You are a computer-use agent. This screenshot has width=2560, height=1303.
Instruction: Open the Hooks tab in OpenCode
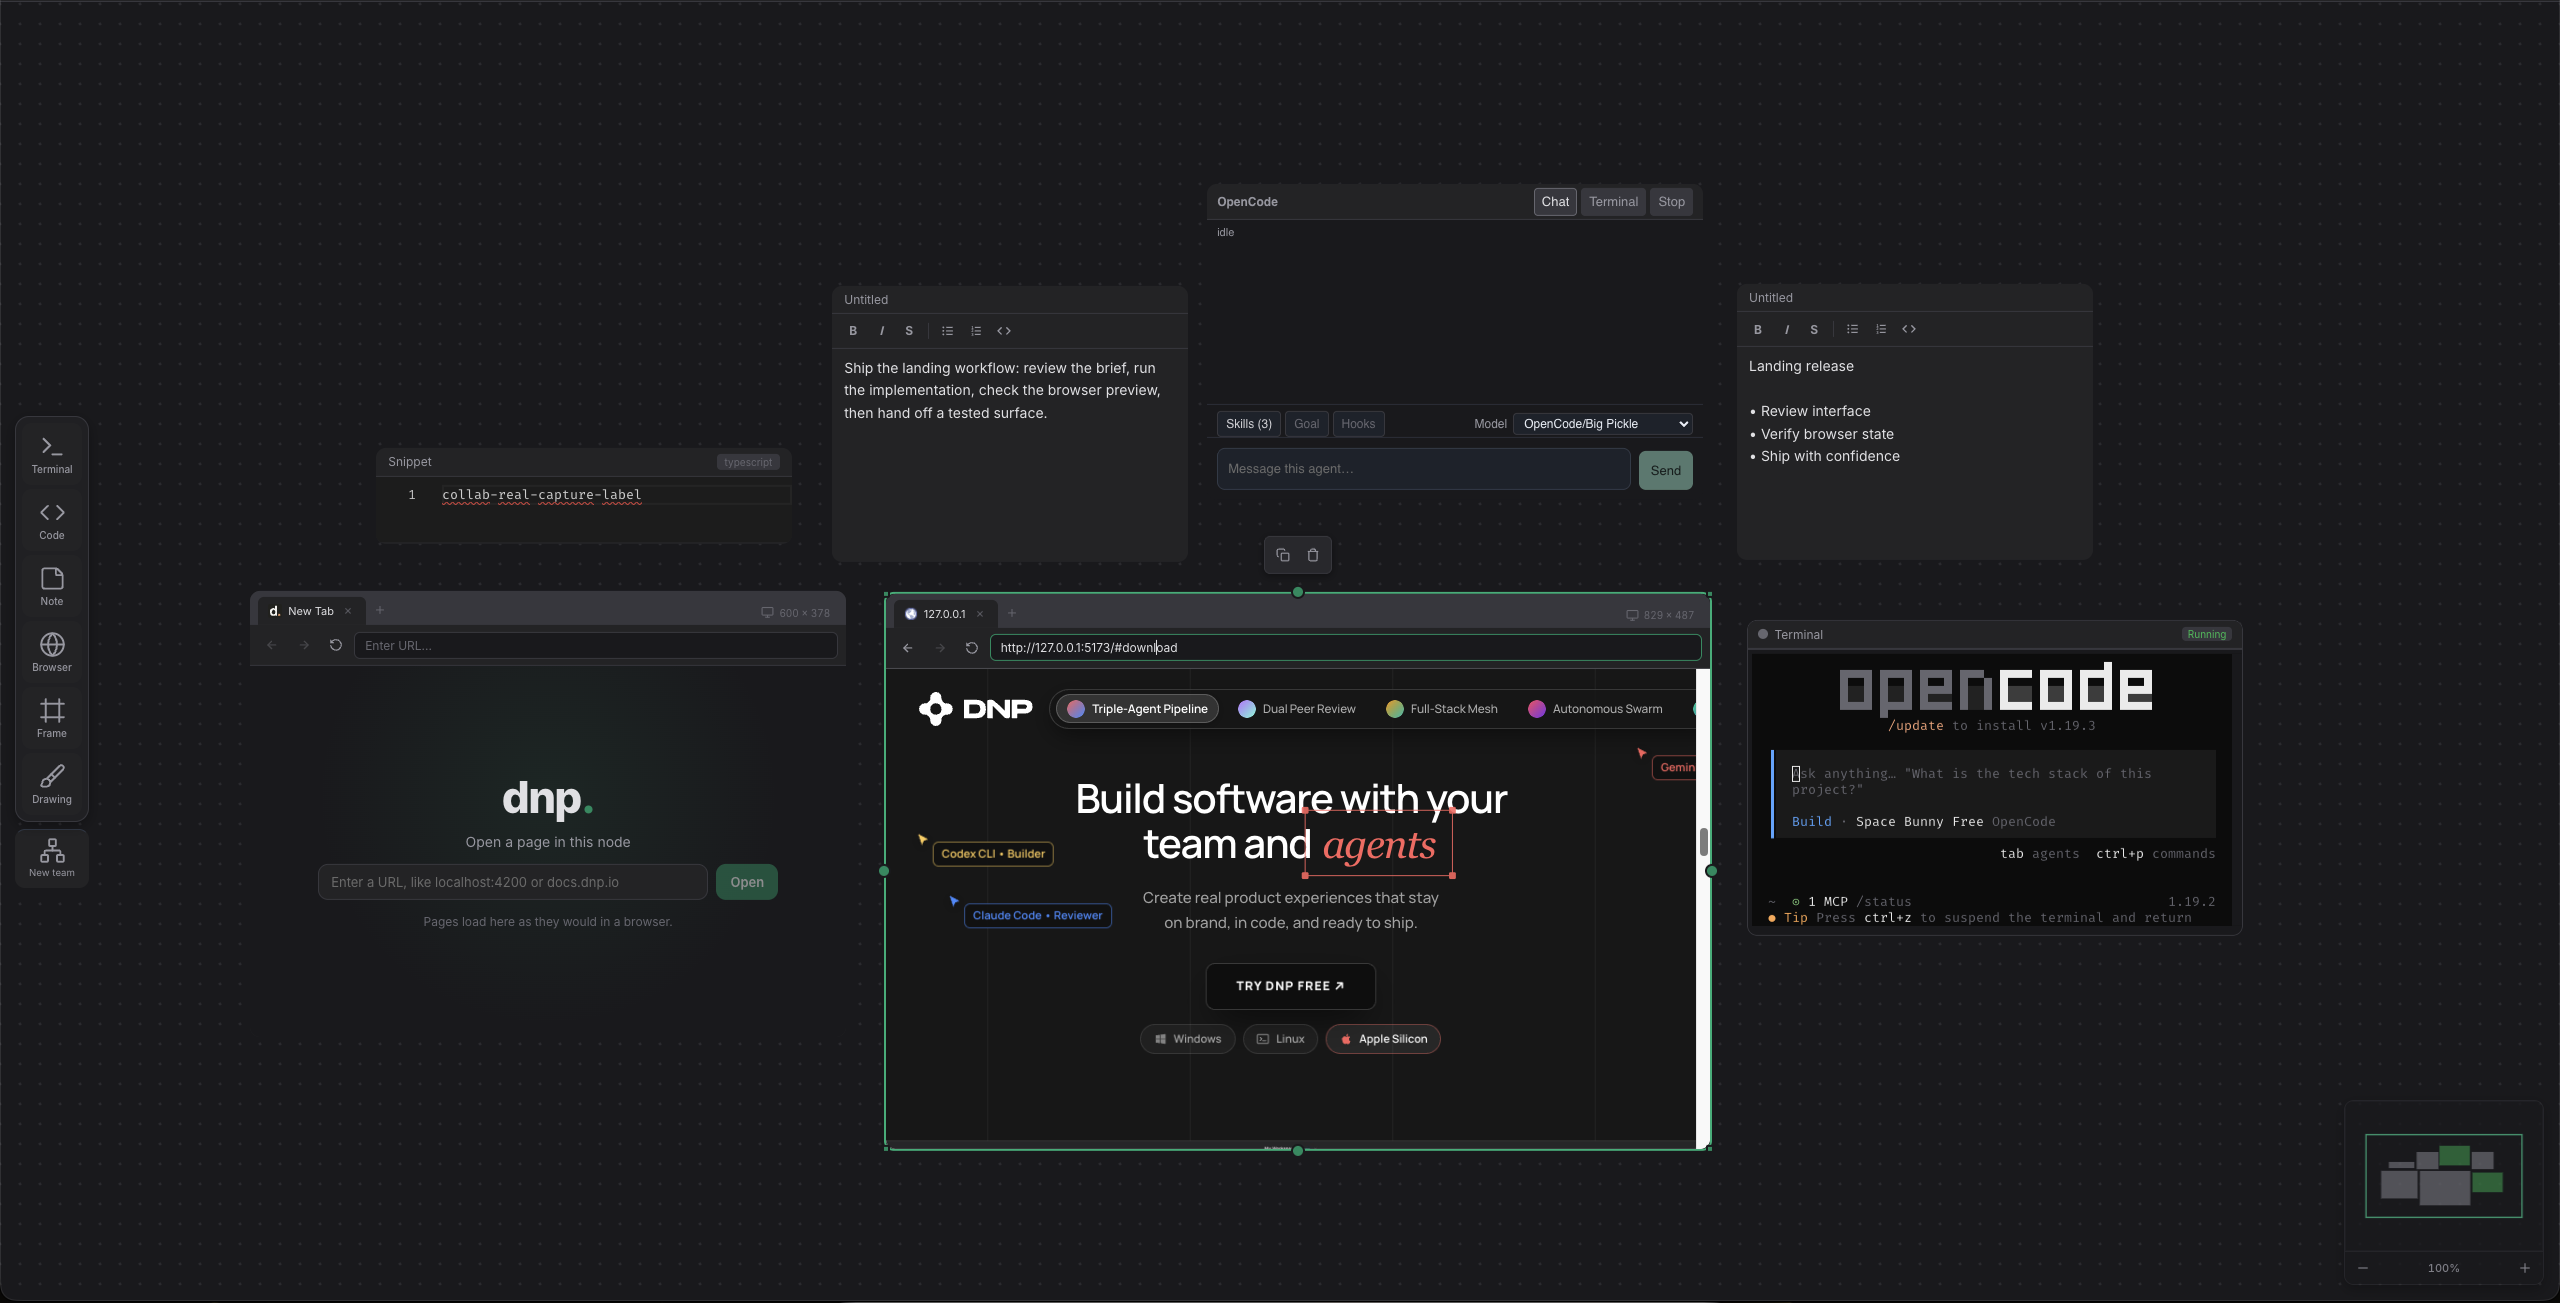coord(1358,424)
